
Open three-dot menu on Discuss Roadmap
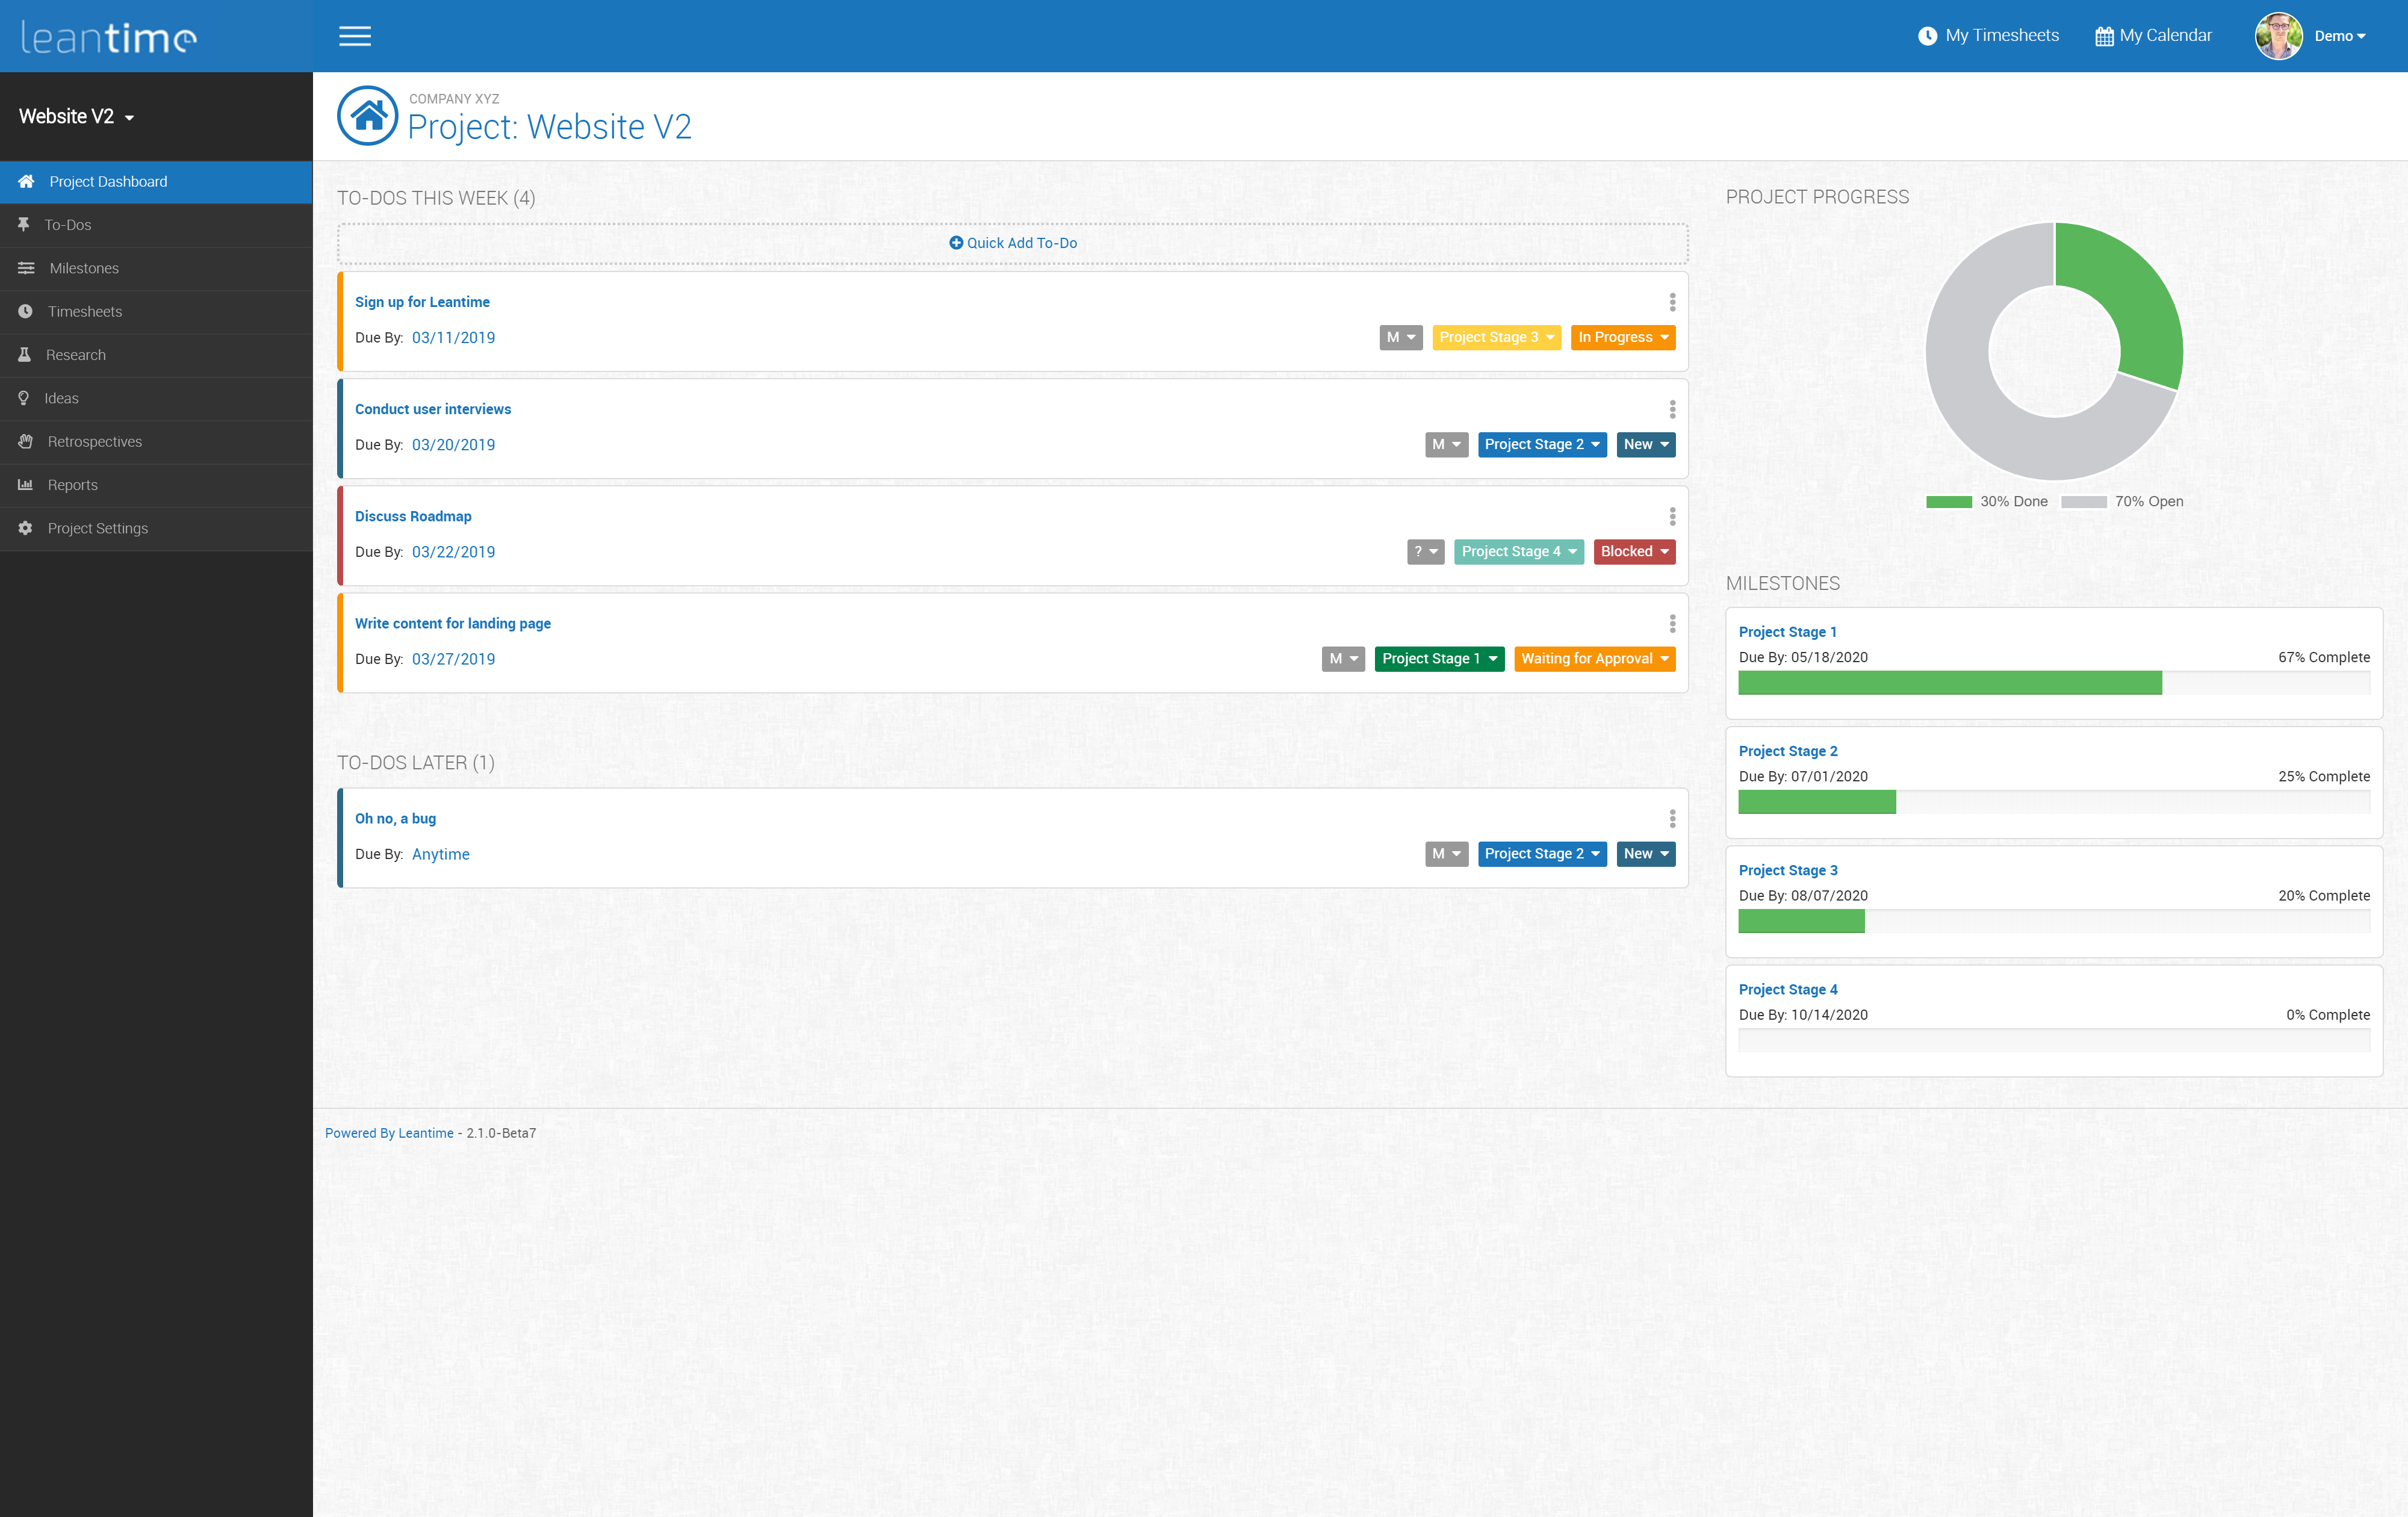pos(1672,516)
